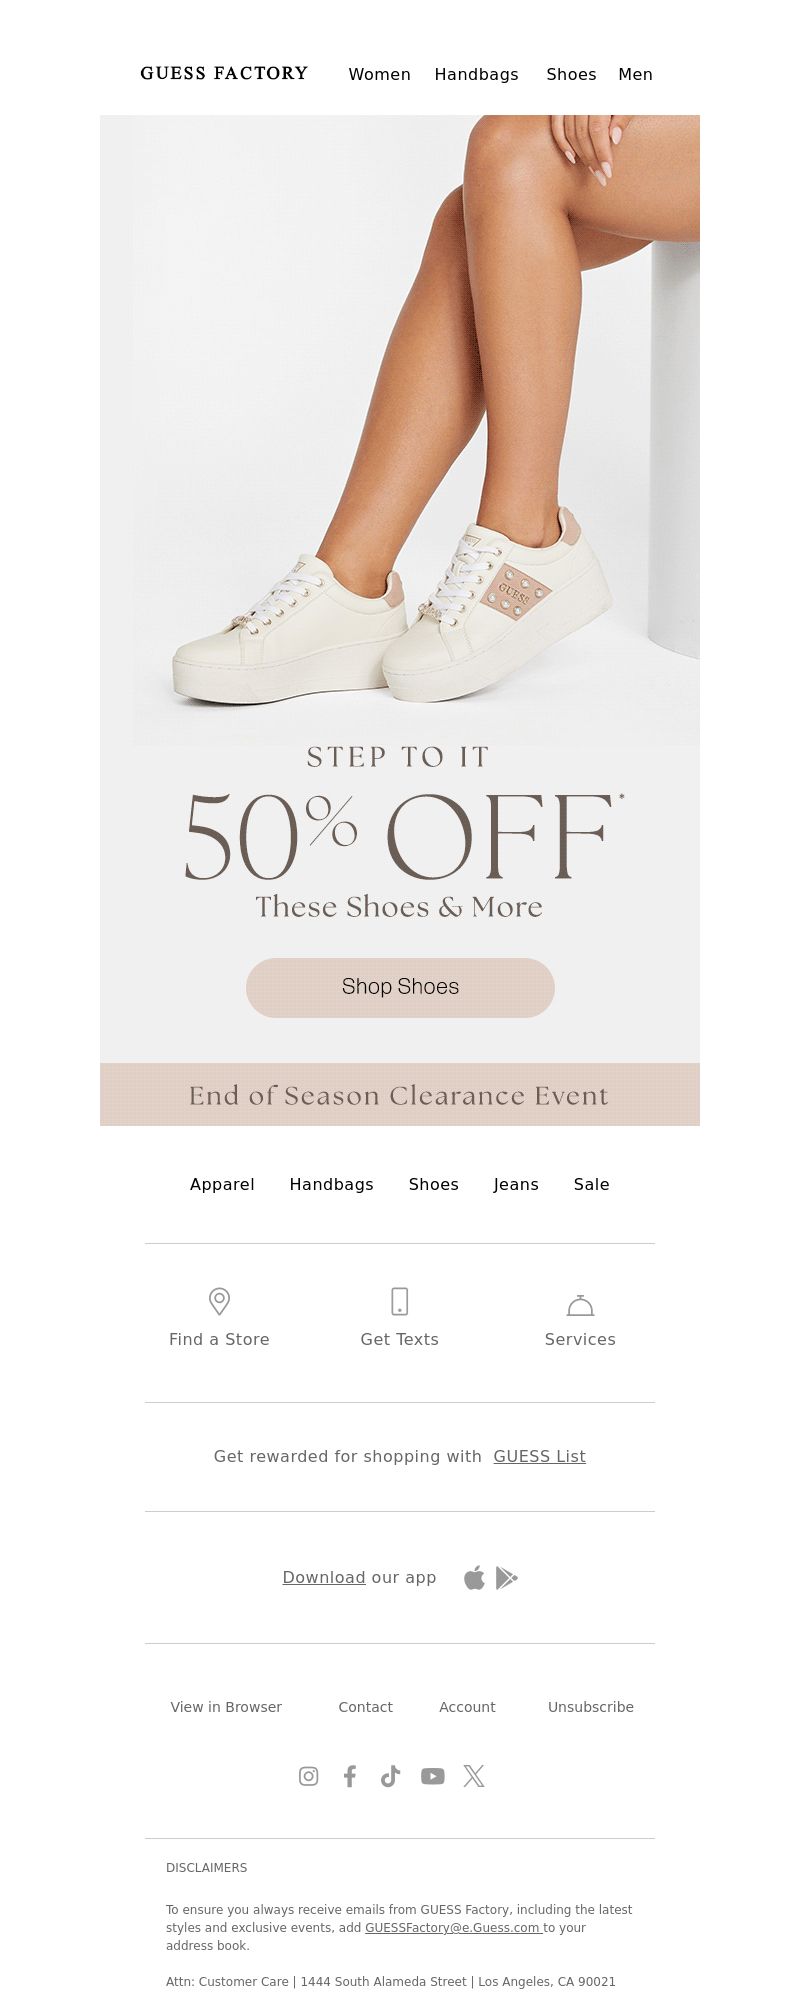Screen dimensions: 800x2011
Task: Open the GUESS List rewards link
Action: click(539, 1456)
